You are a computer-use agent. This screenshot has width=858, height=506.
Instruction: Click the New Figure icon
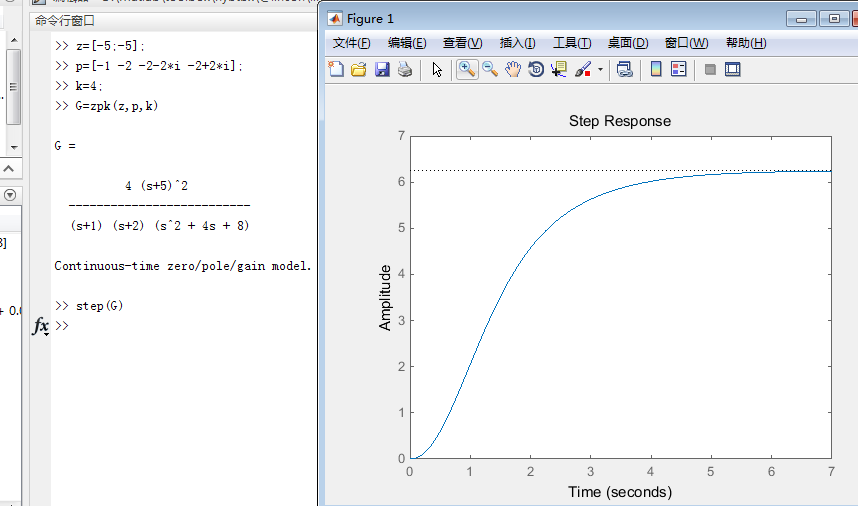pyautogui.click(x=336, y=69)
